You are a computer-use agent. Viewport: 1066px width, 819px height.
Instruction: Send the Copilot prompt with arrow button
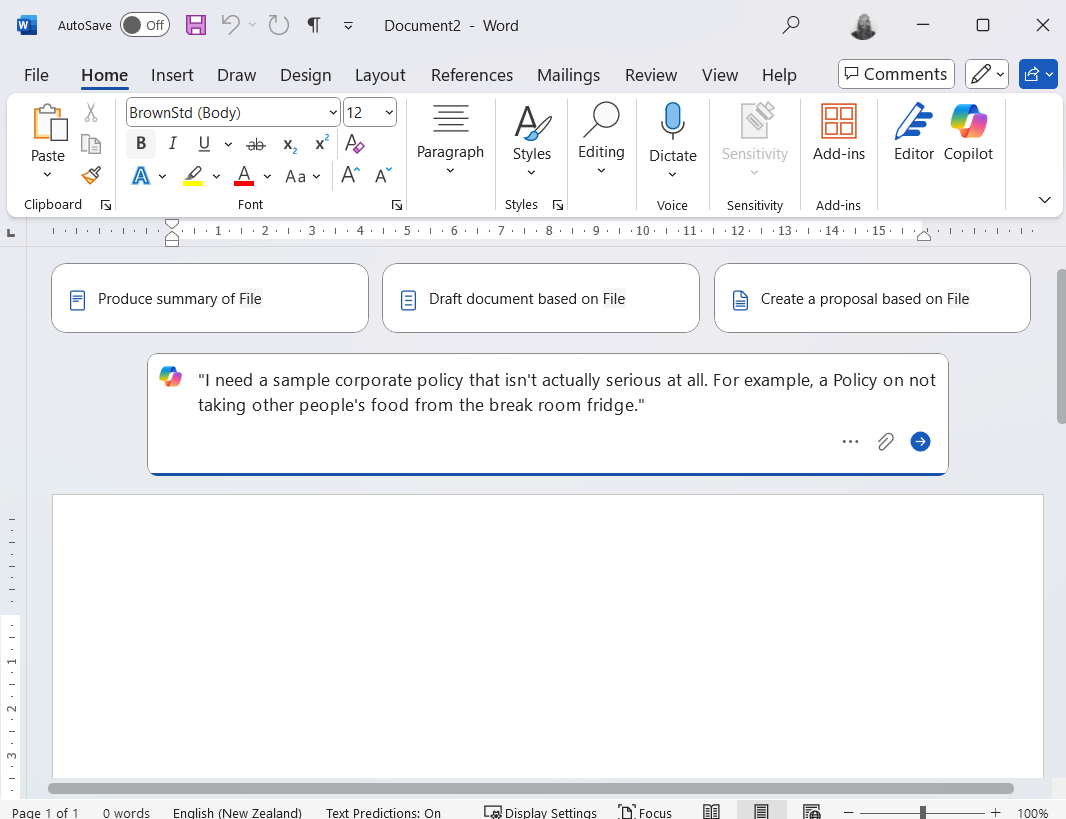point(920,442)
